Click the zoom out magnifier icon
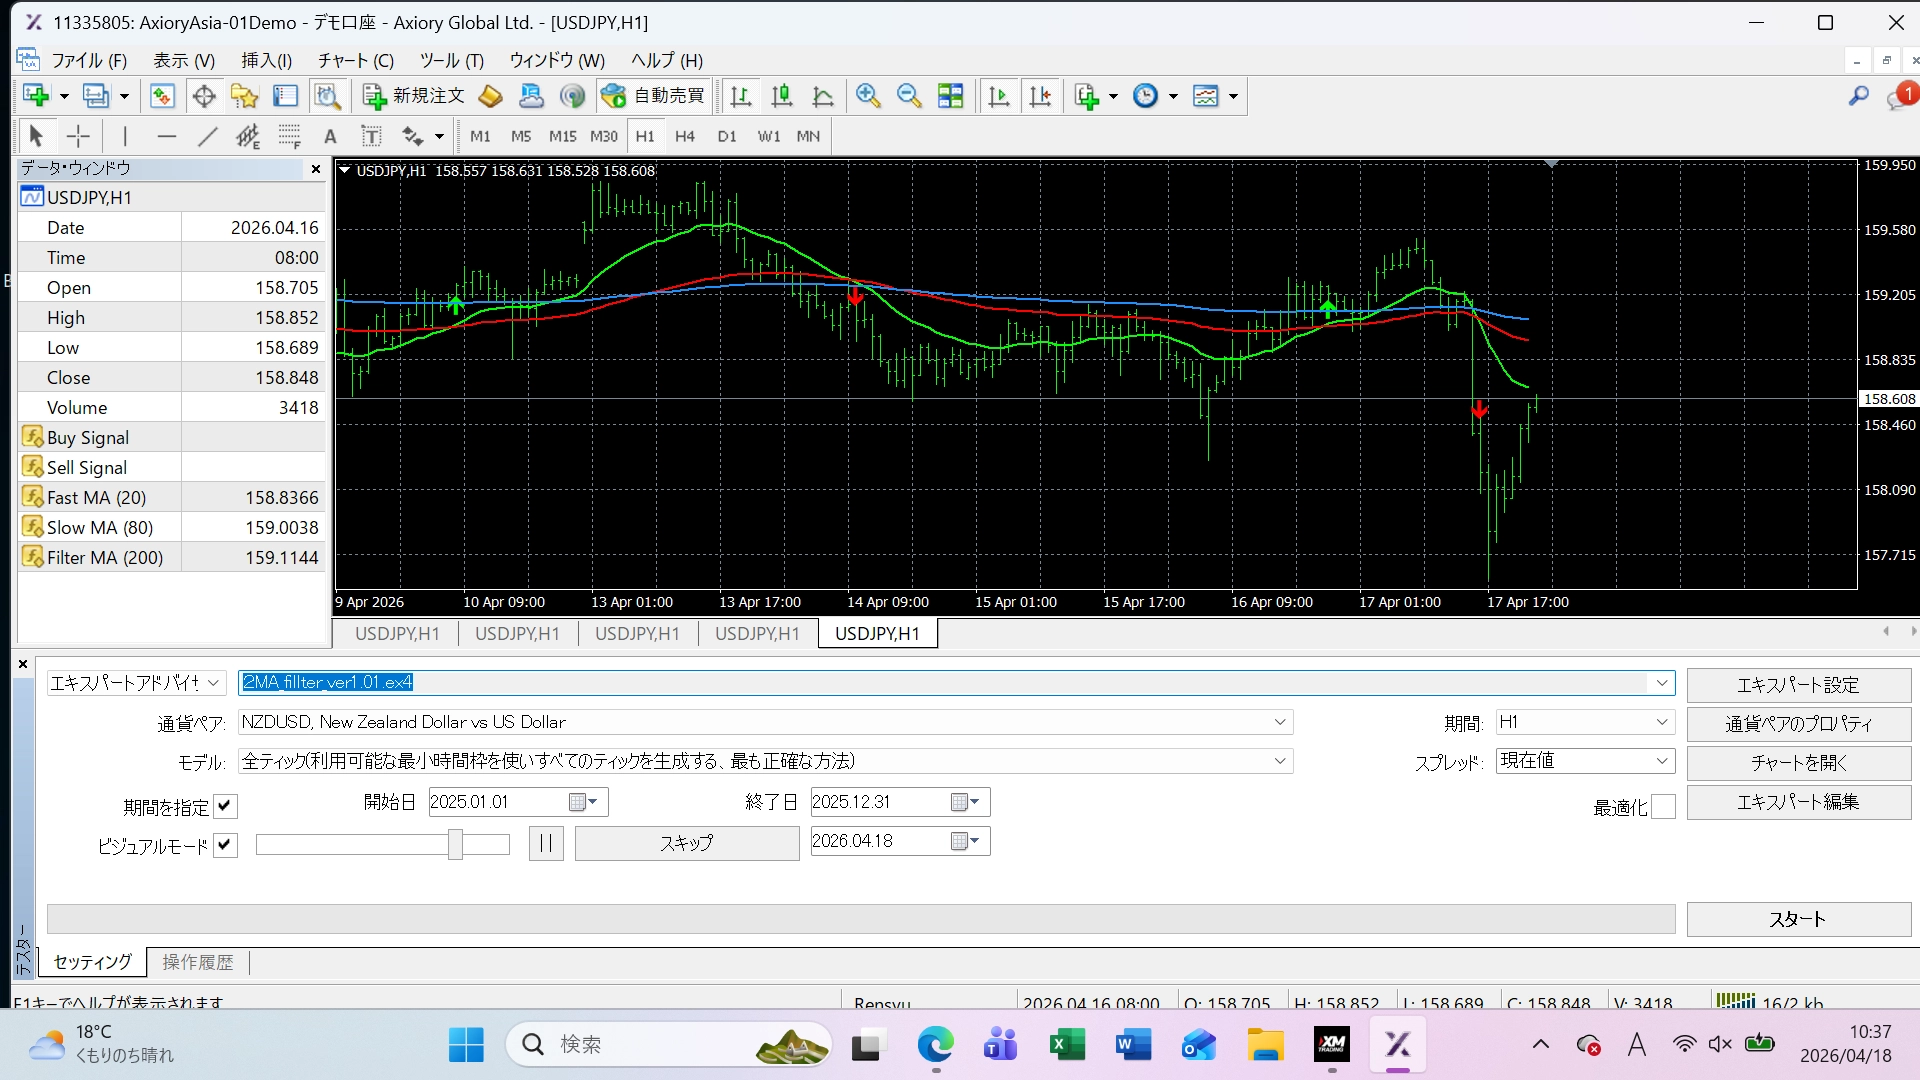 pos(908,96)
